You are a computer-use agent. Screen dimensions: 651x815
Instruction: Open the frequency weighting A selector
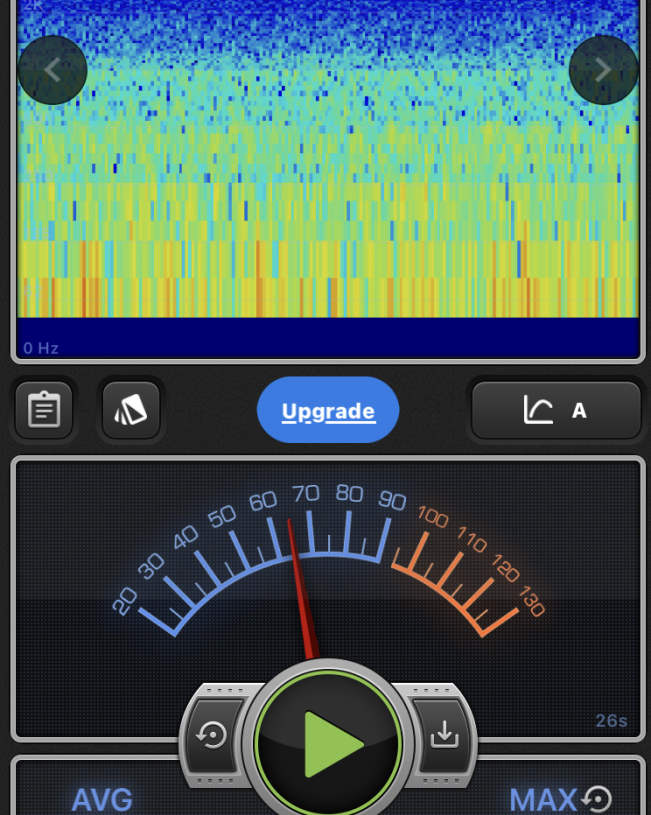click(556, 410)
